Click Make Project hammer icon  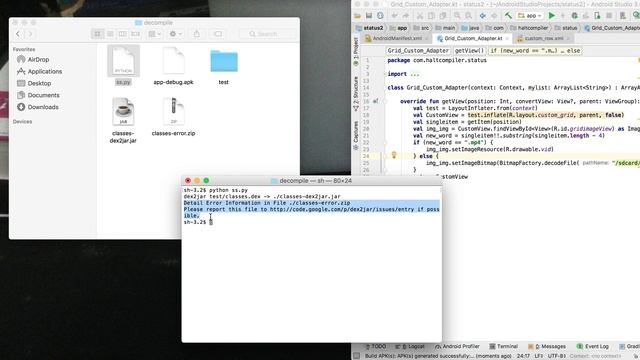tap(508, 16)
